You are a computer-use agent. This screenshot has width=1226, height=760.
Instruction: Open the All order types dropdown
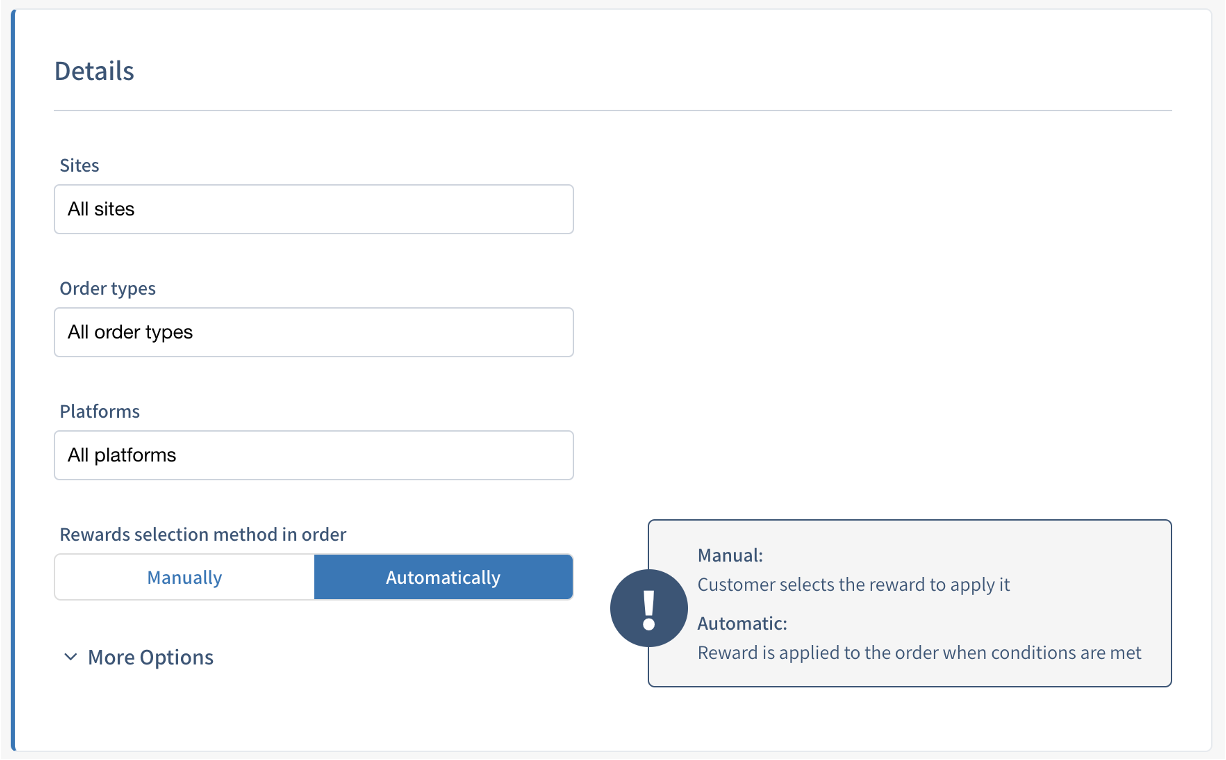(313, 332)
